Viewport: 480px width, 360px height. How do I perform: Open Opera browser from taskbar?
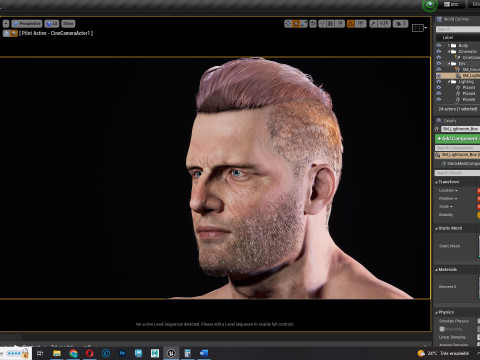[90, 353]
